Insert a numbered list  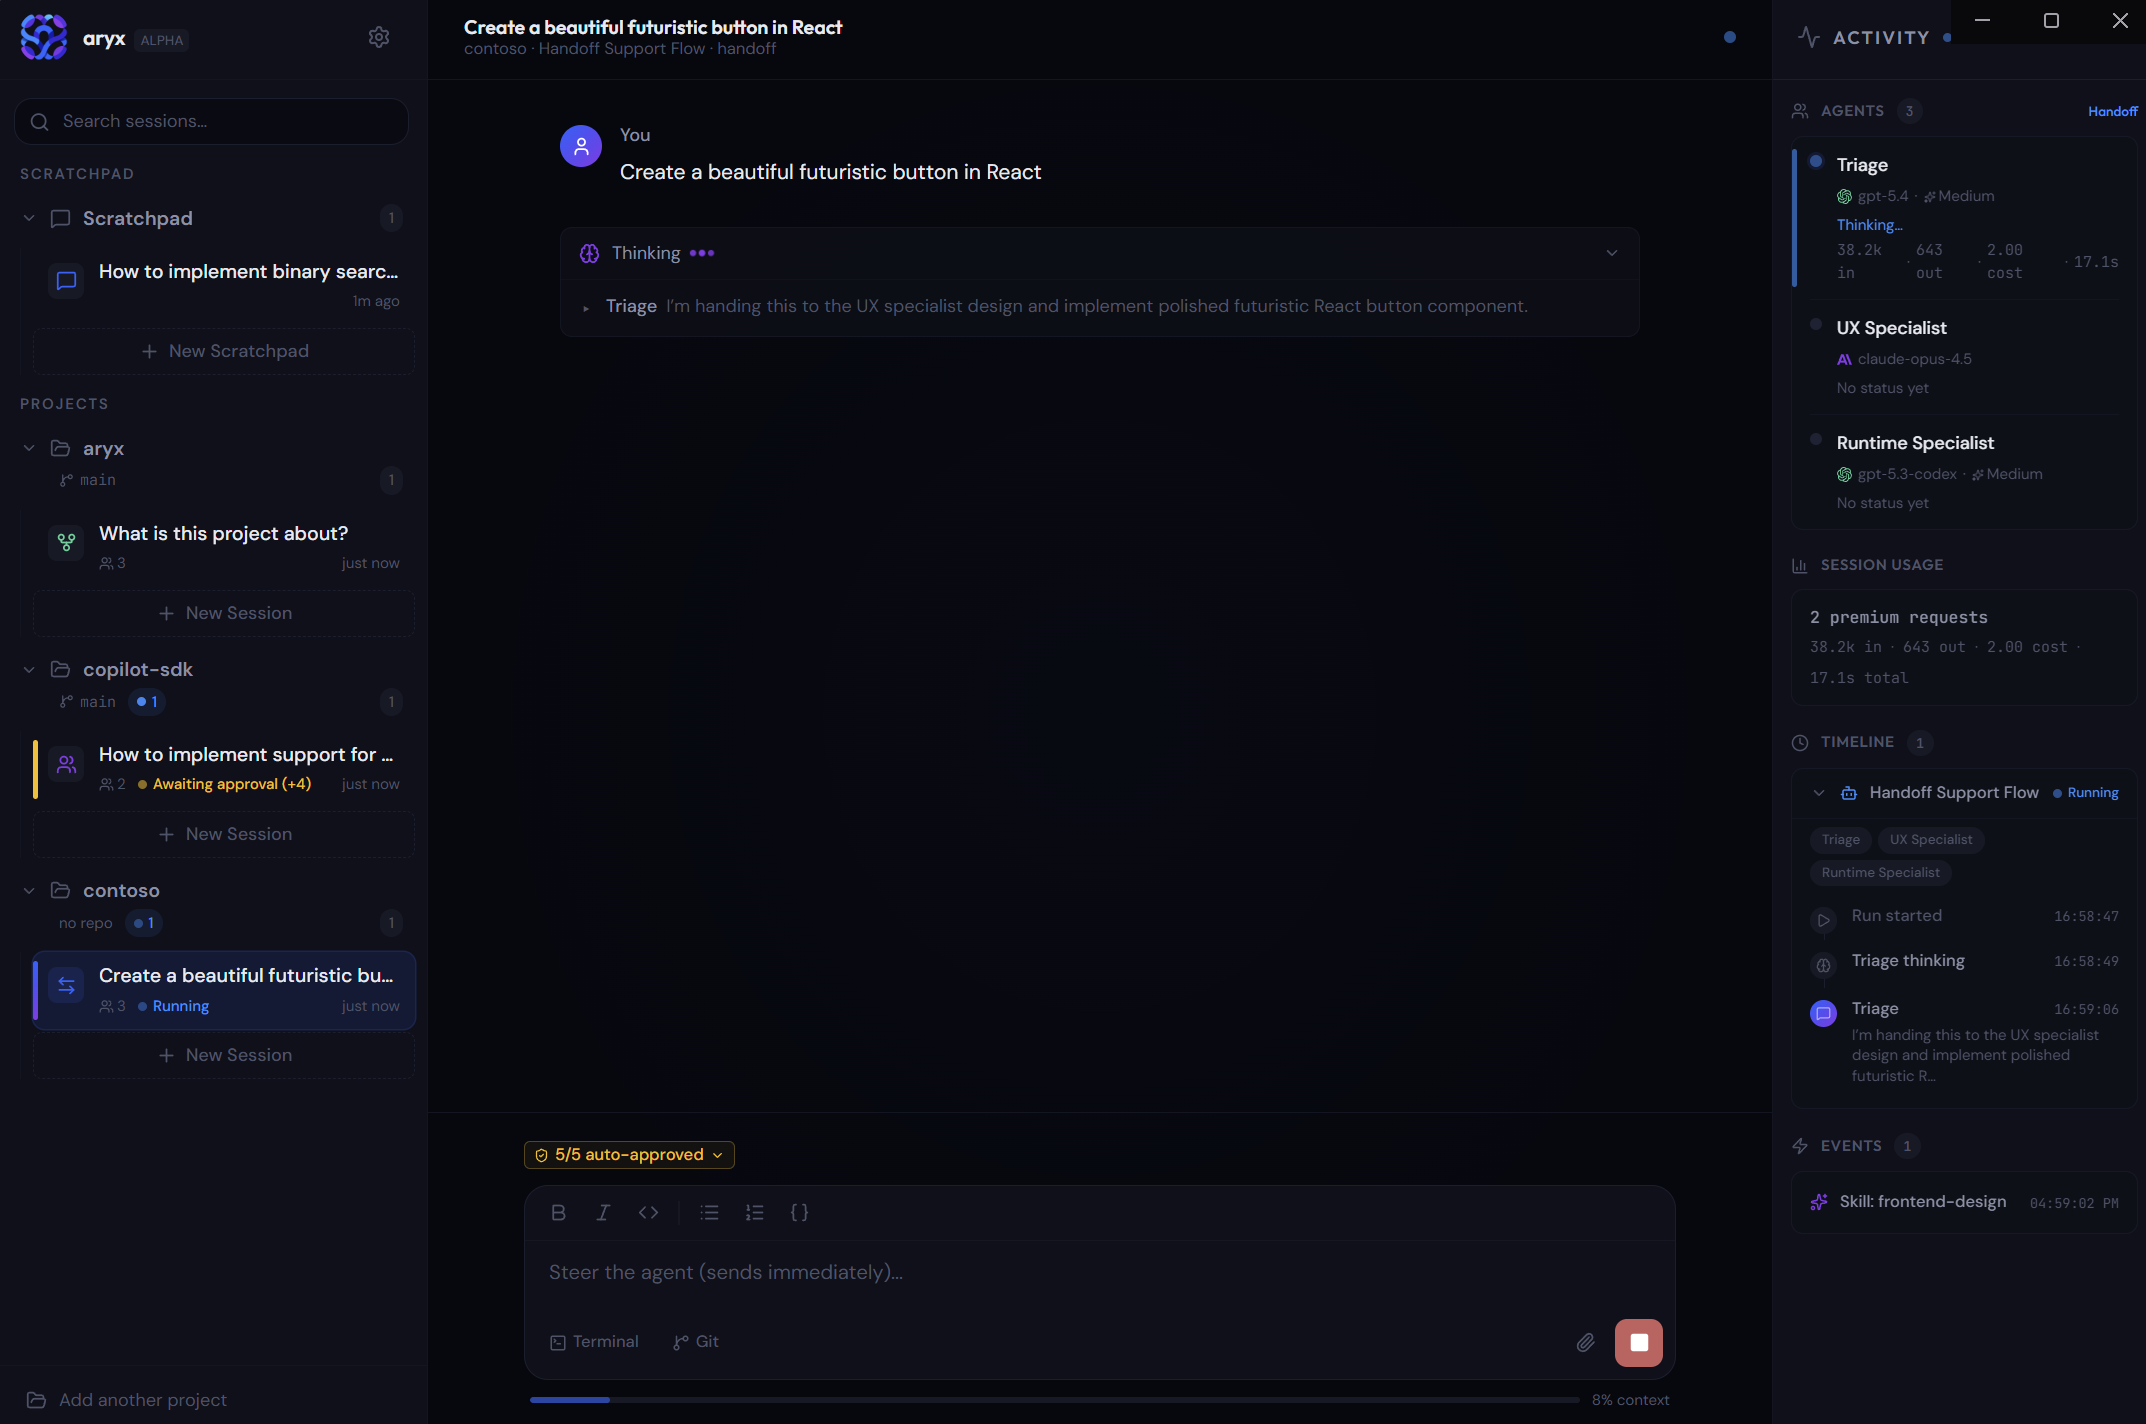point(754,1212)
